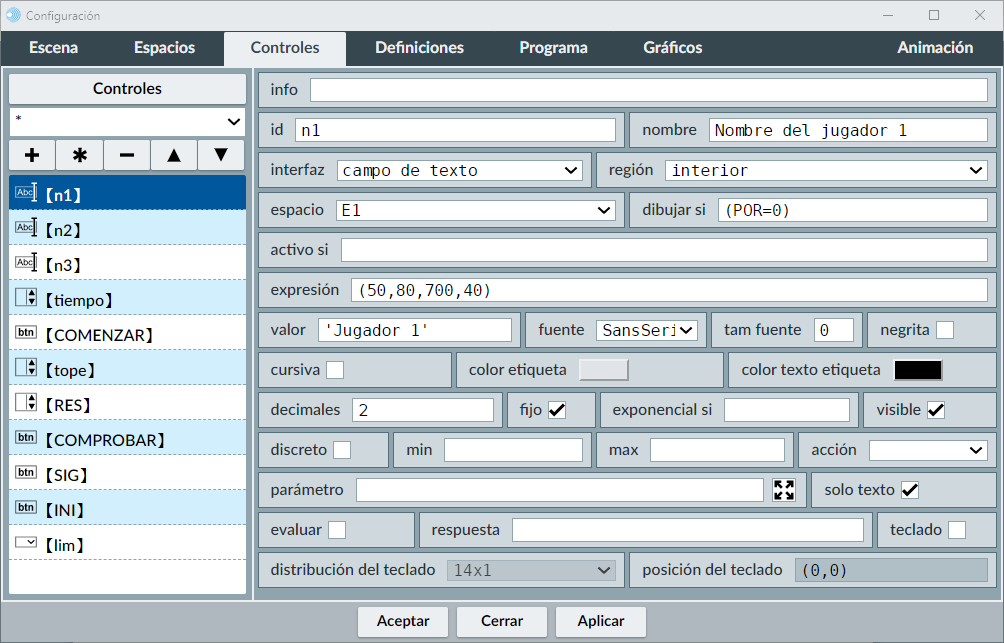Move control down with down arrow
The height and width of the screenshot is (643, 1004).
tap(221, 155)
